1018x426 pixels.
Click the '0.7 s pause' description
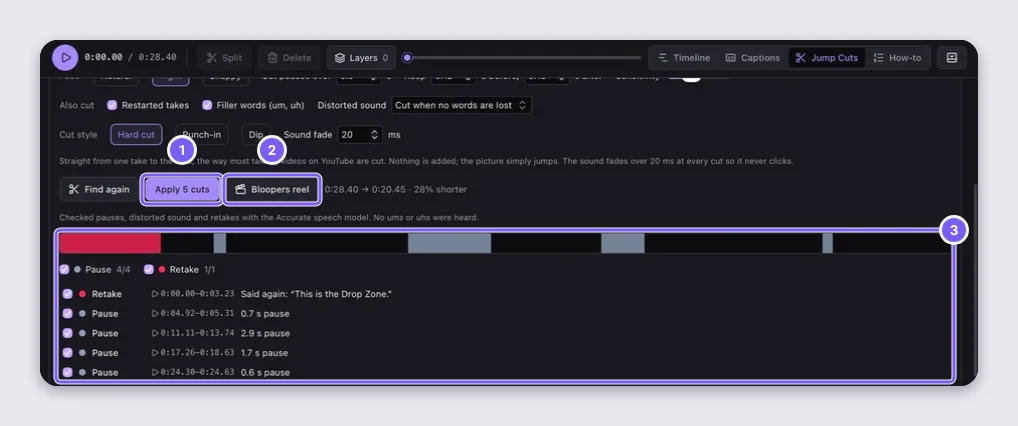[265, 313]
